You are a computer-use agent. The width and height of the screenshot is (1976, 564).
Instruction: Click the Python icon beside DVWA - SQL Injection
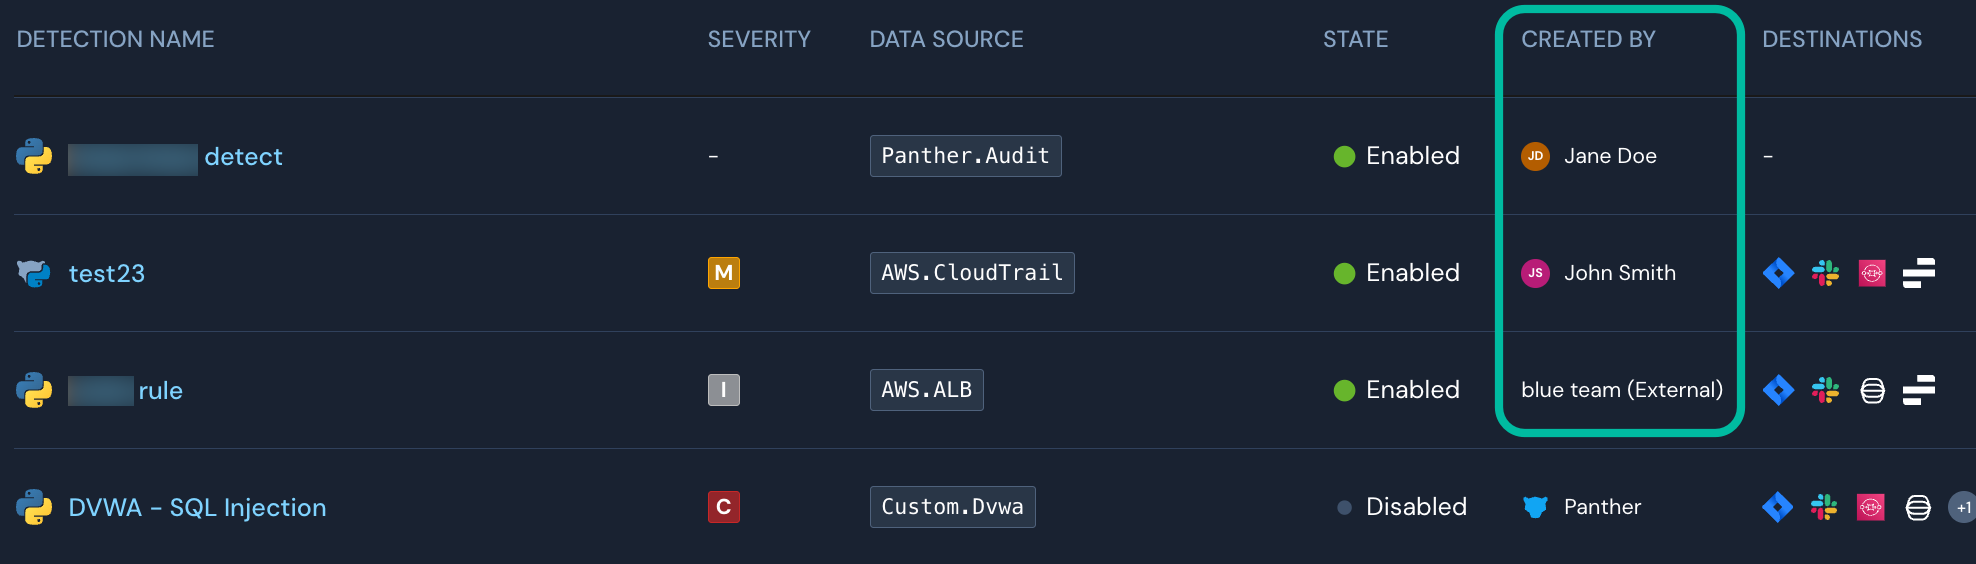point(34,507)
